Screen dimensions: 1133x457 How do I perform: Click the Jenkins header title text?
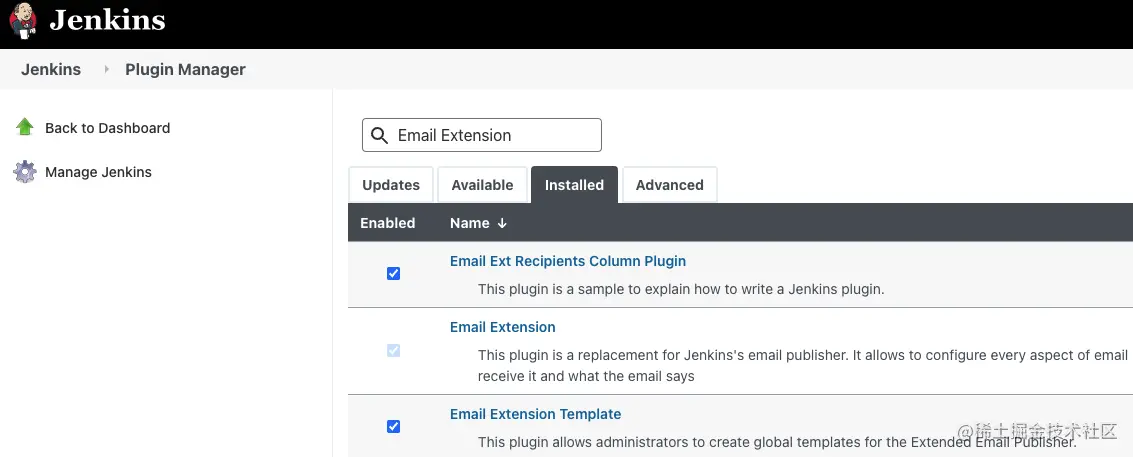click(x=107, y=20)
